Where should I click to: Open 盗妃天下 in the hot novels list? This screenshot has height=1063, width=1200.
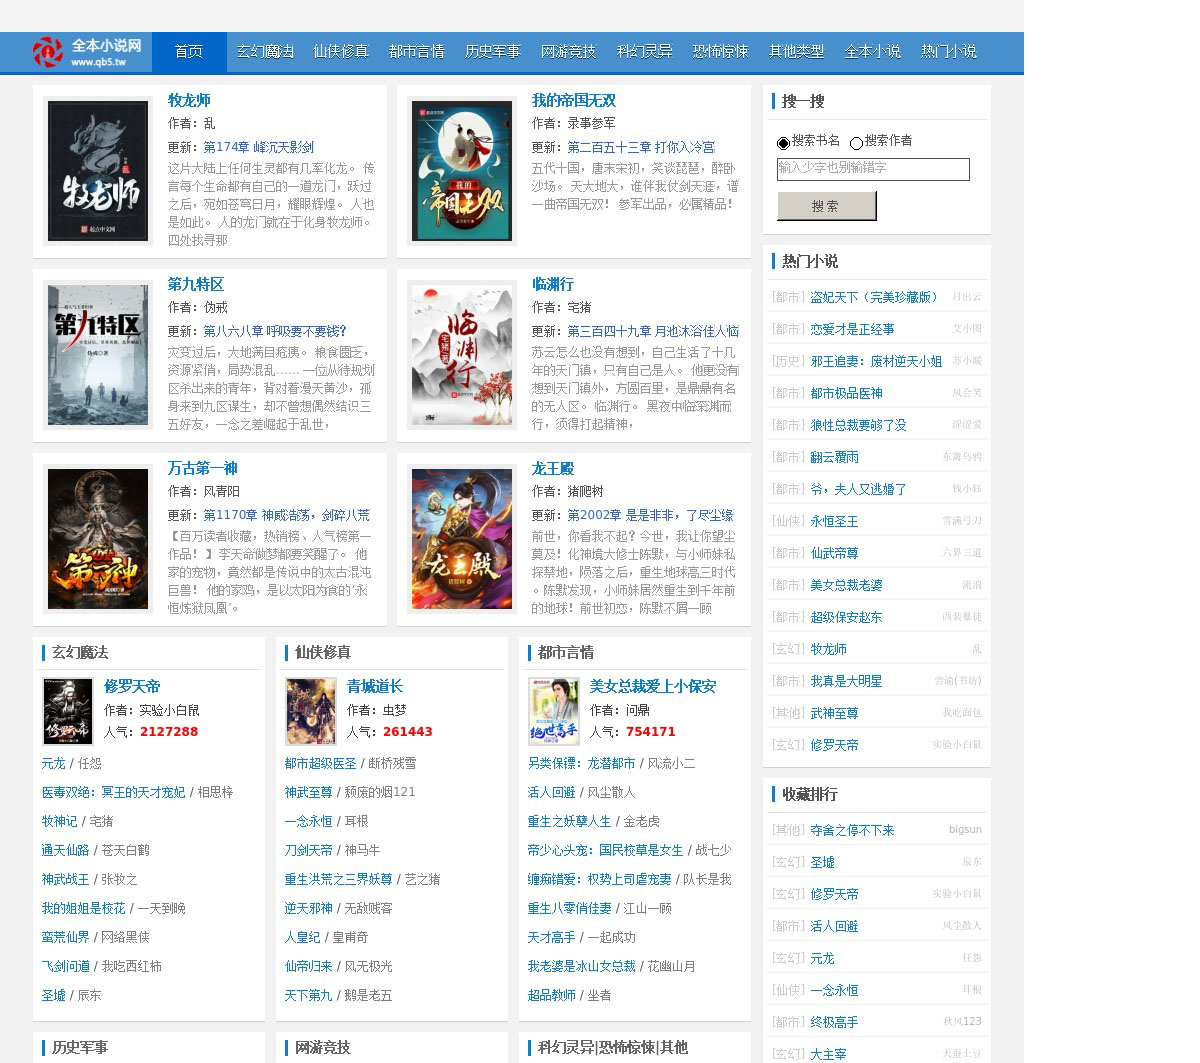(x=874, y=297)
